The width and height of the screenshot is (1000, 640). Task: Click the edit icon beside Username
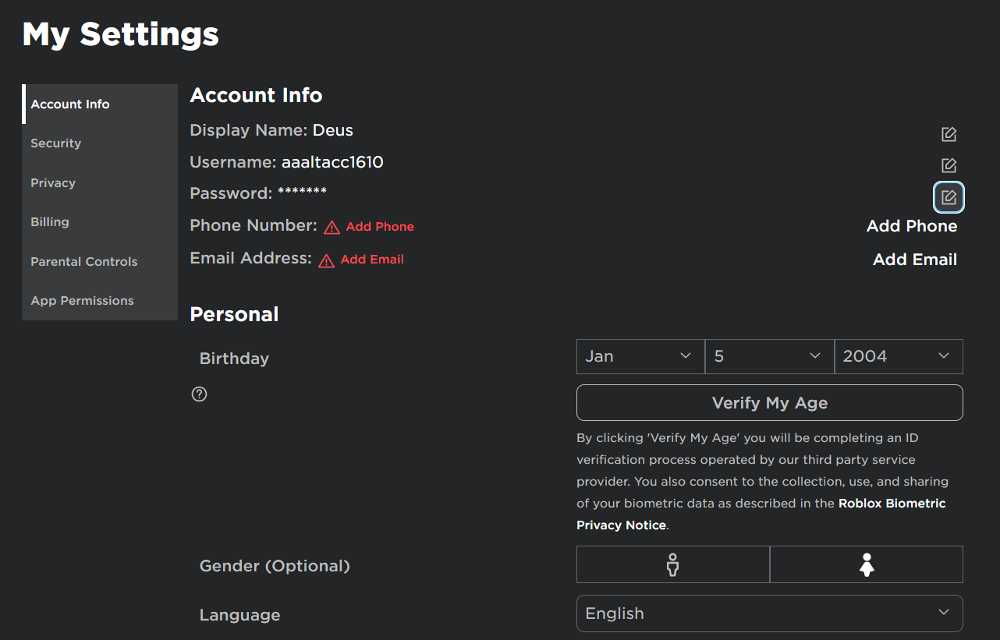point(948,165)
